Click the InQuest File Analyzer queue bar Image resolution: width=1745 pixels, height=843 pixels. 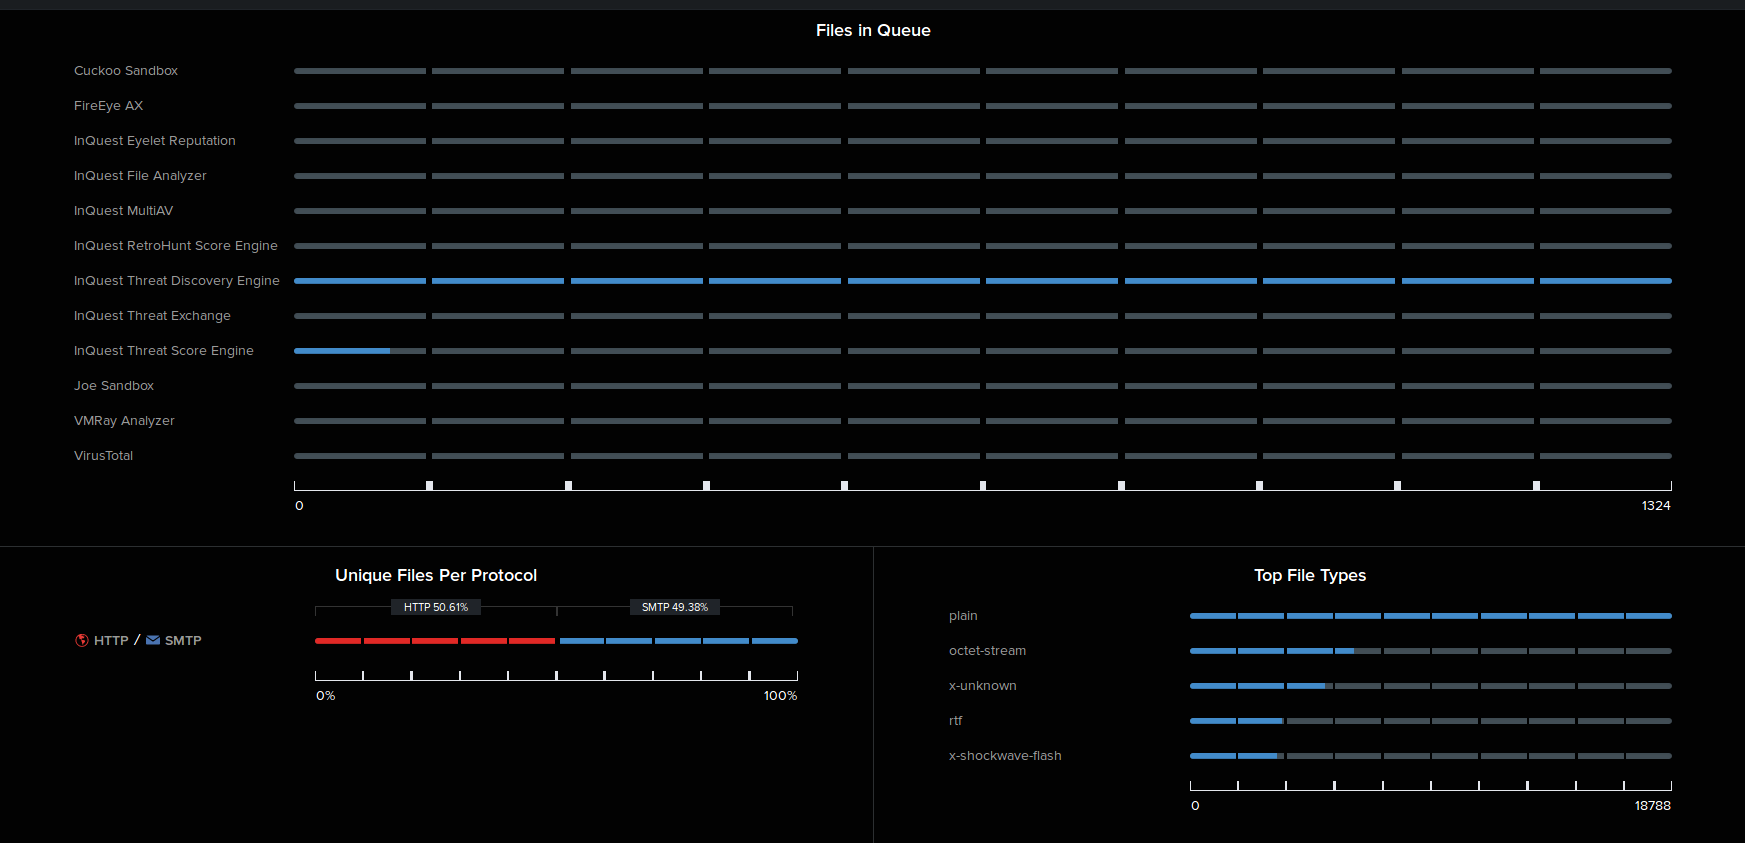(x=983, y=176)
